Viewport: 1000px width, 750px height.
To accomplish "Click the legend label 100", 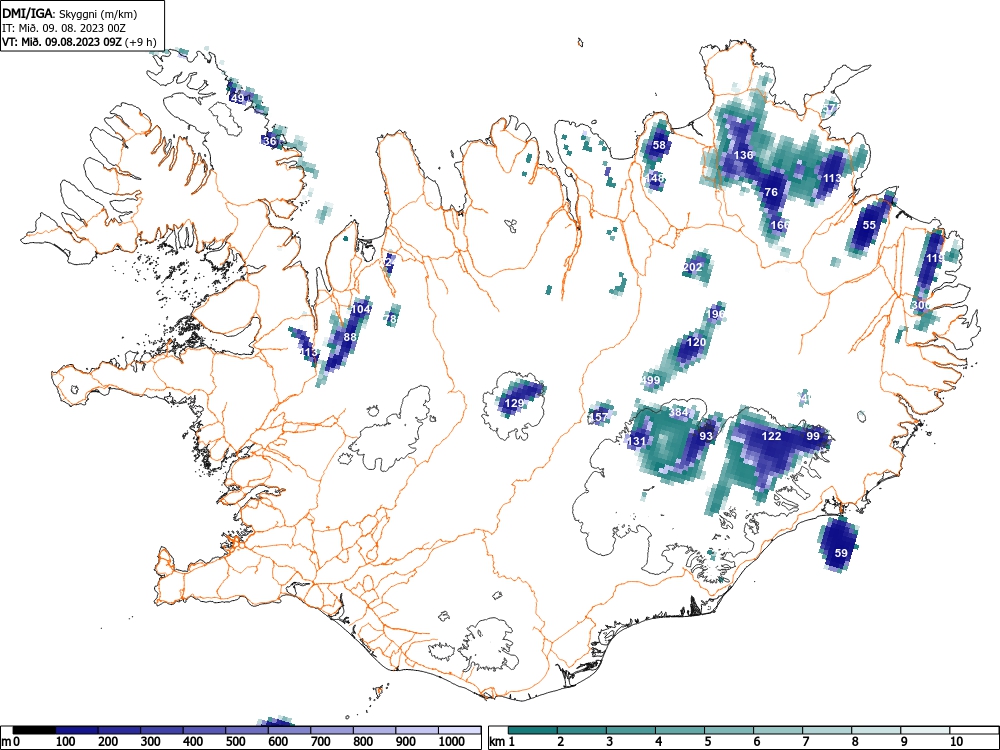I will pos(65,741).
